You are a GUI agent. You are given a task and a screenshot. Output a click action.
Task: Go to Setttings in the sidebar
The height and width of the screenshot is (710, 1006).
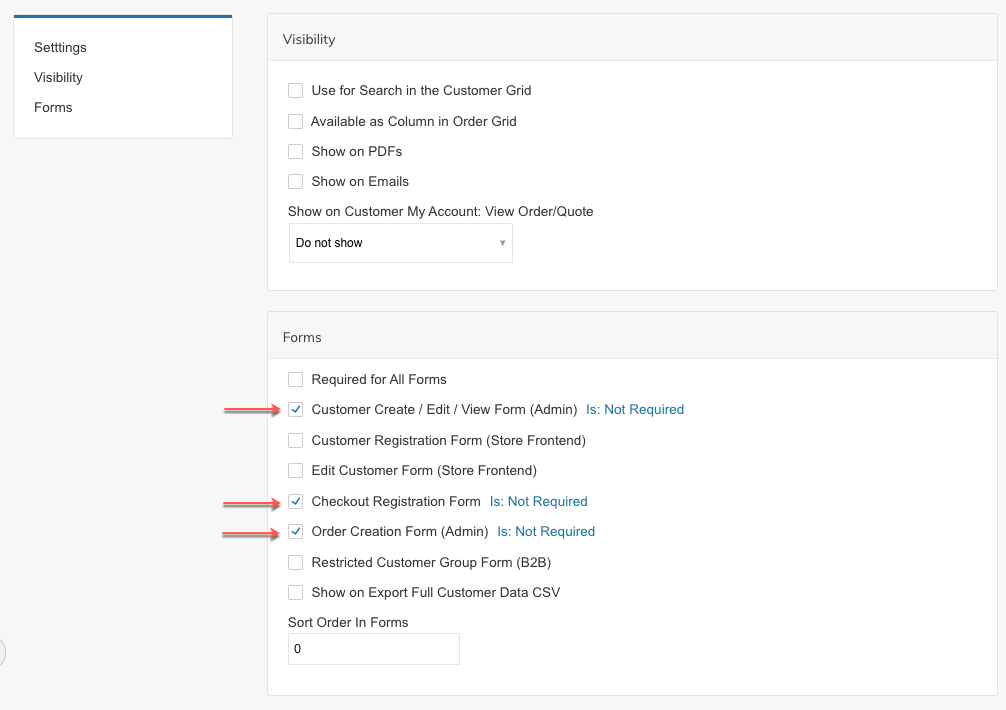(60, 48)
